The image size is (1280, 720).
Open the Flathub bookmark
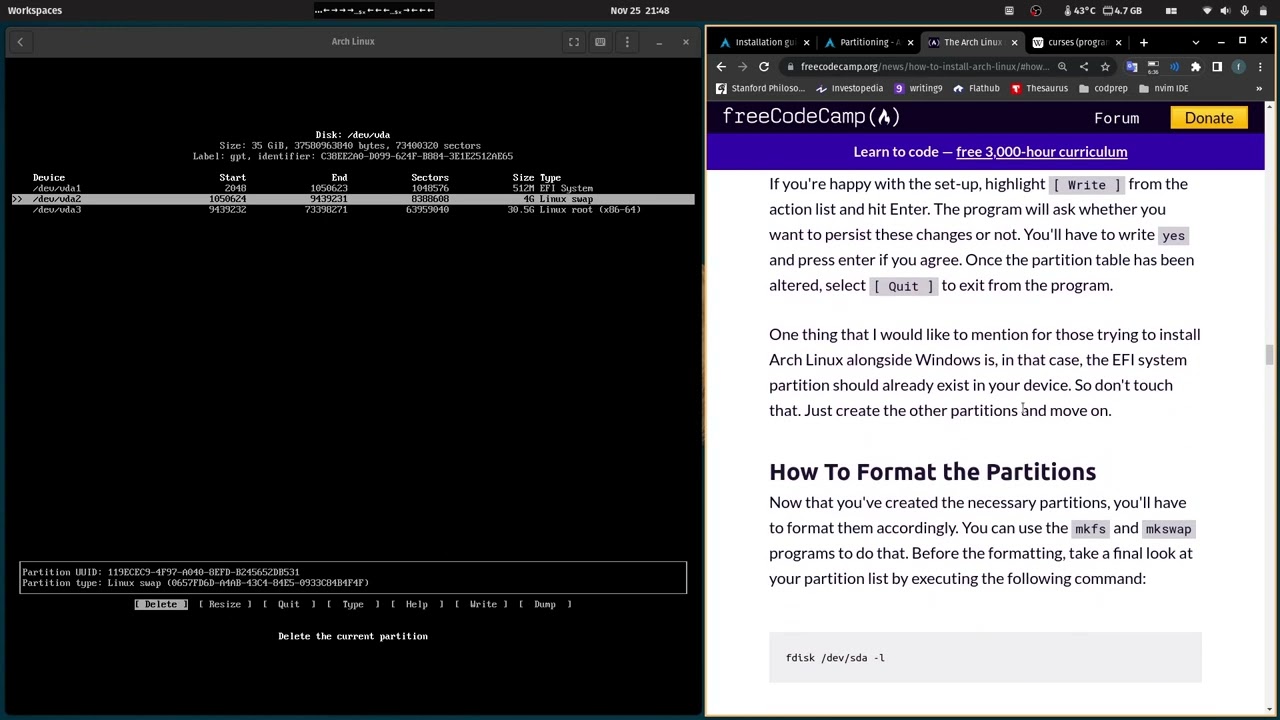976,88
